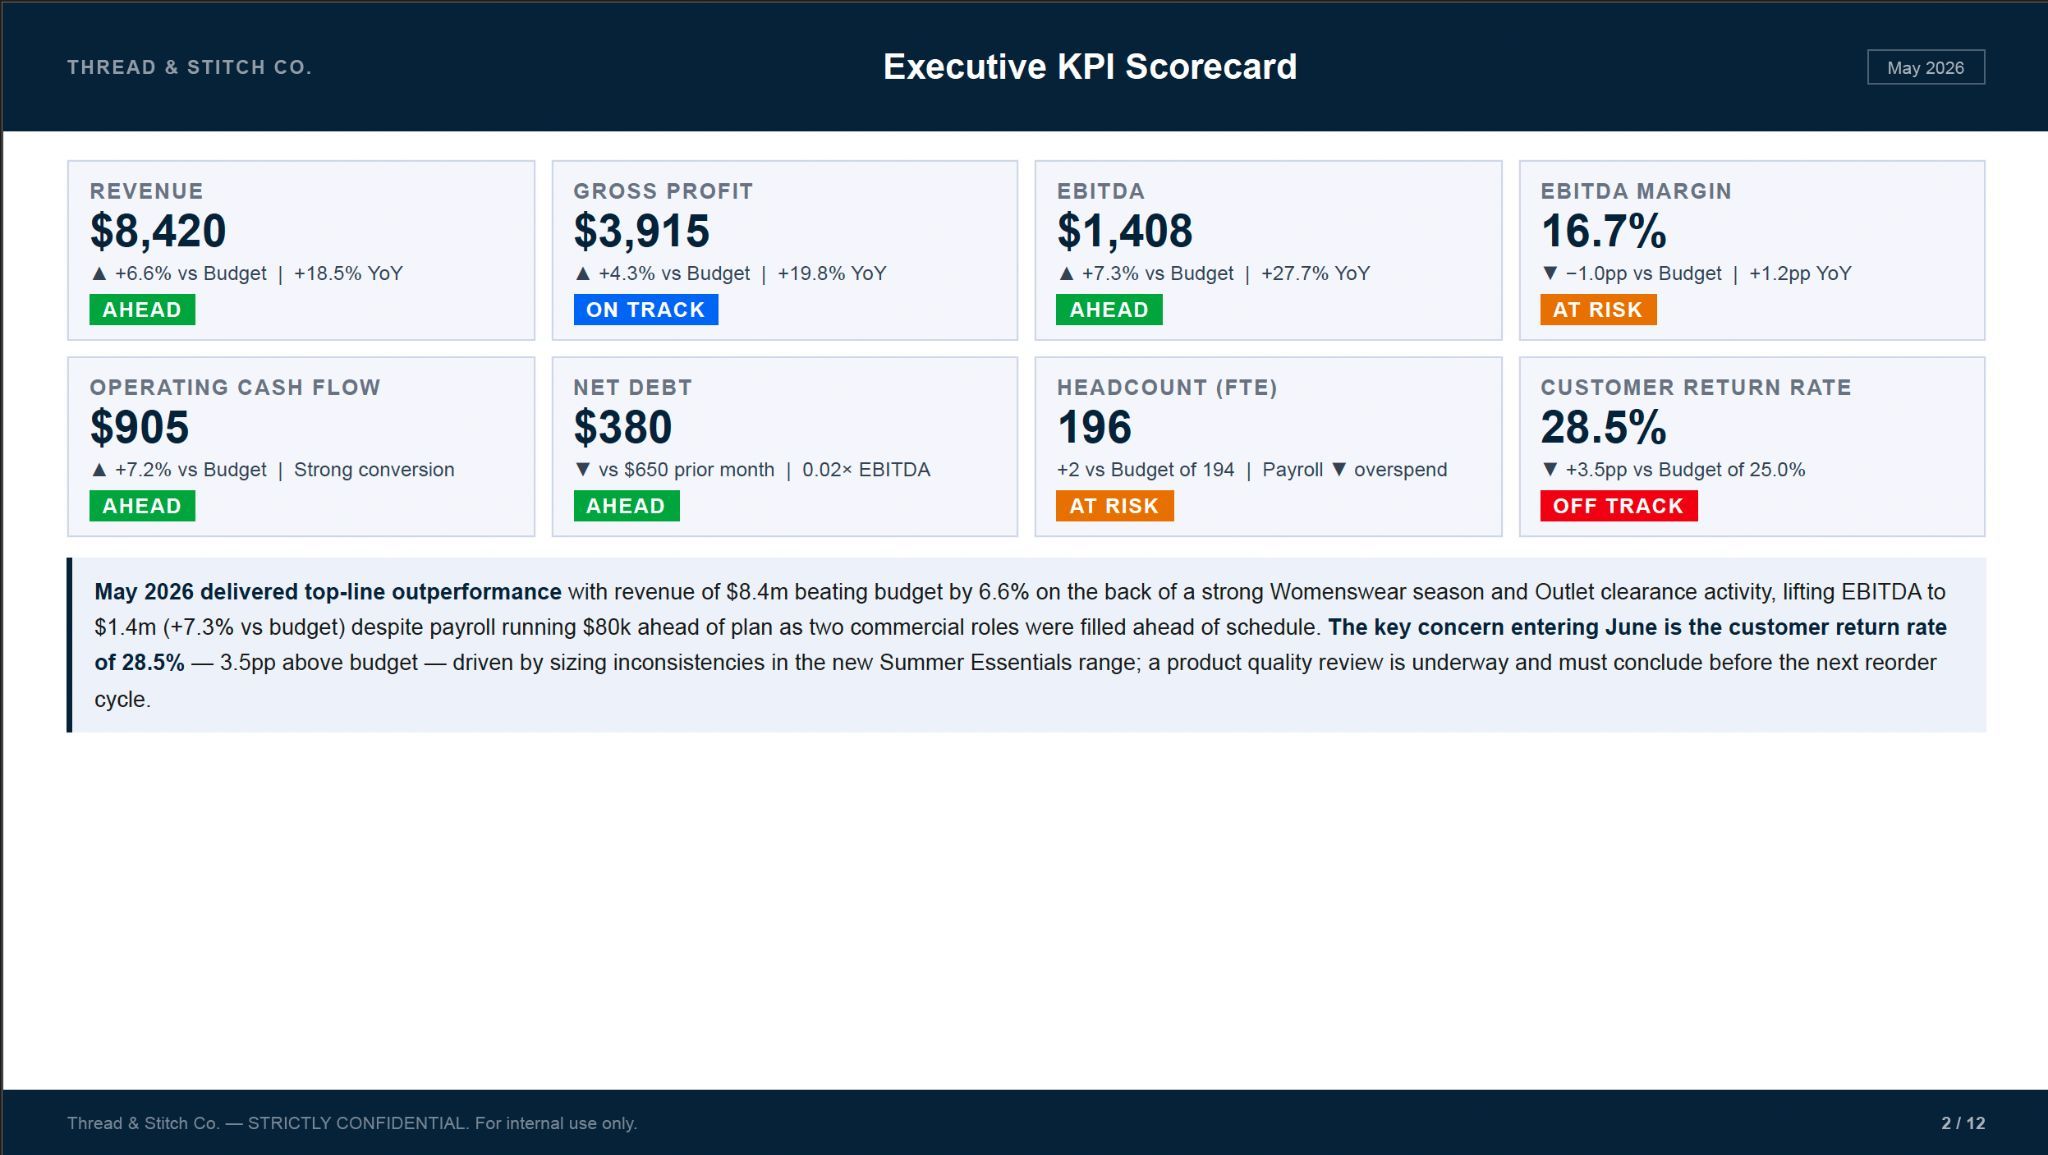Click the red OFF TRACK badge

(1618, 506)
